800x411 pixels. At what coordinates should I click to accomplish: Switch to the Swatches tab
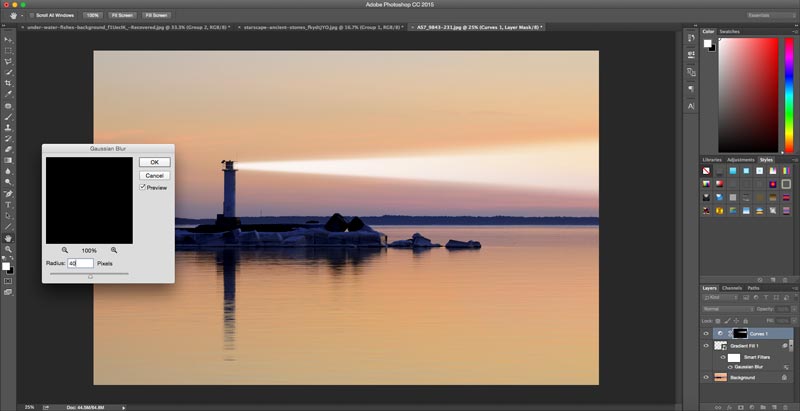729,32
